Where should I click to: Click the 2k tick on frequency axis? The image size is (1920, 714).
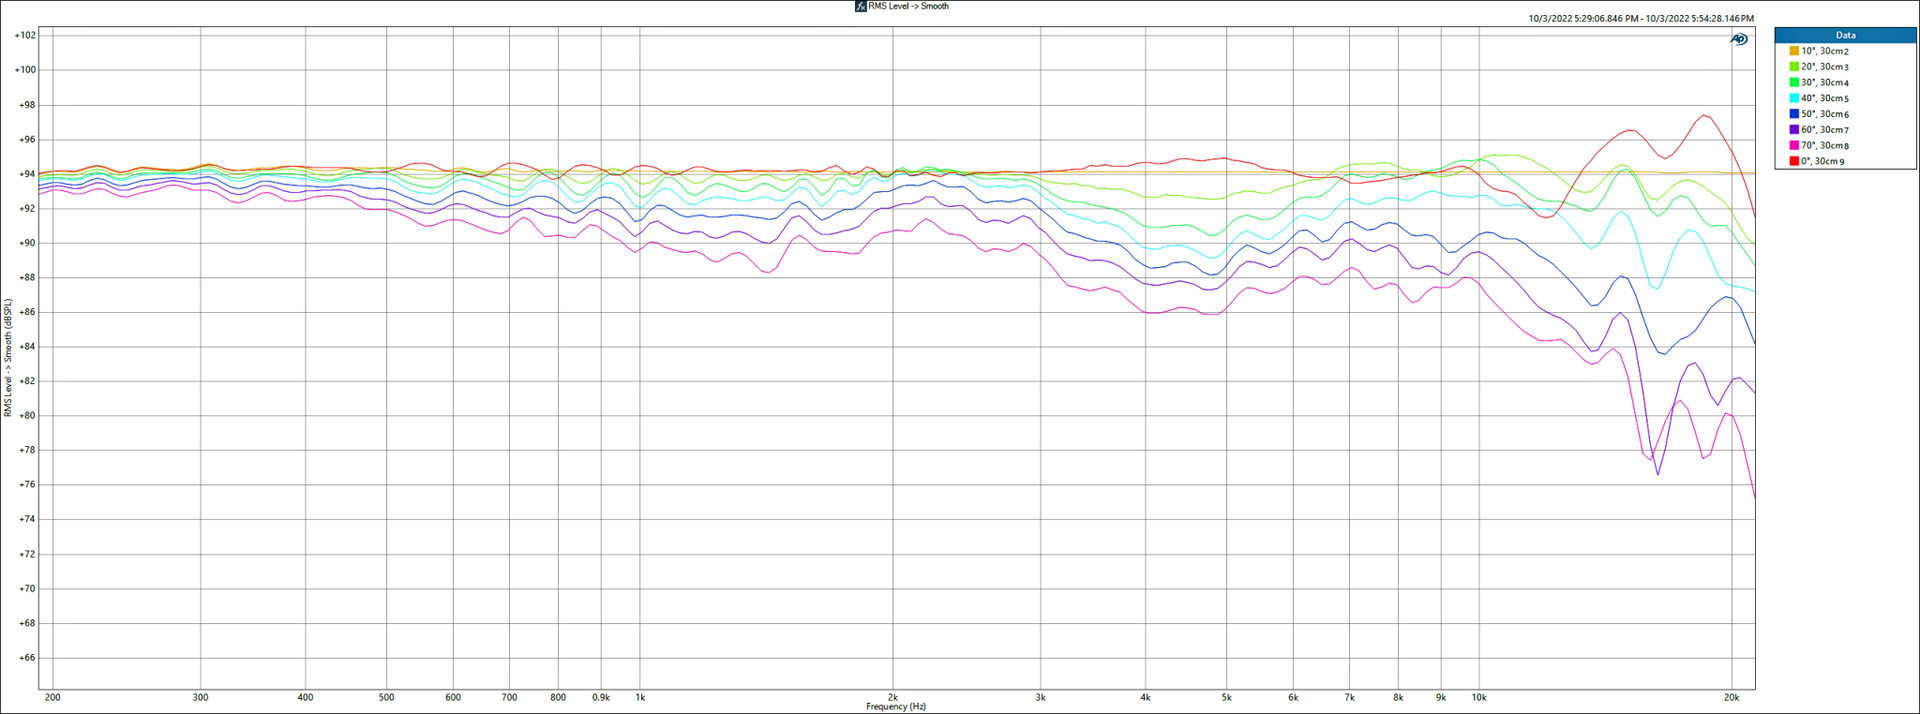pyautogui.click(x=893, y=697)
